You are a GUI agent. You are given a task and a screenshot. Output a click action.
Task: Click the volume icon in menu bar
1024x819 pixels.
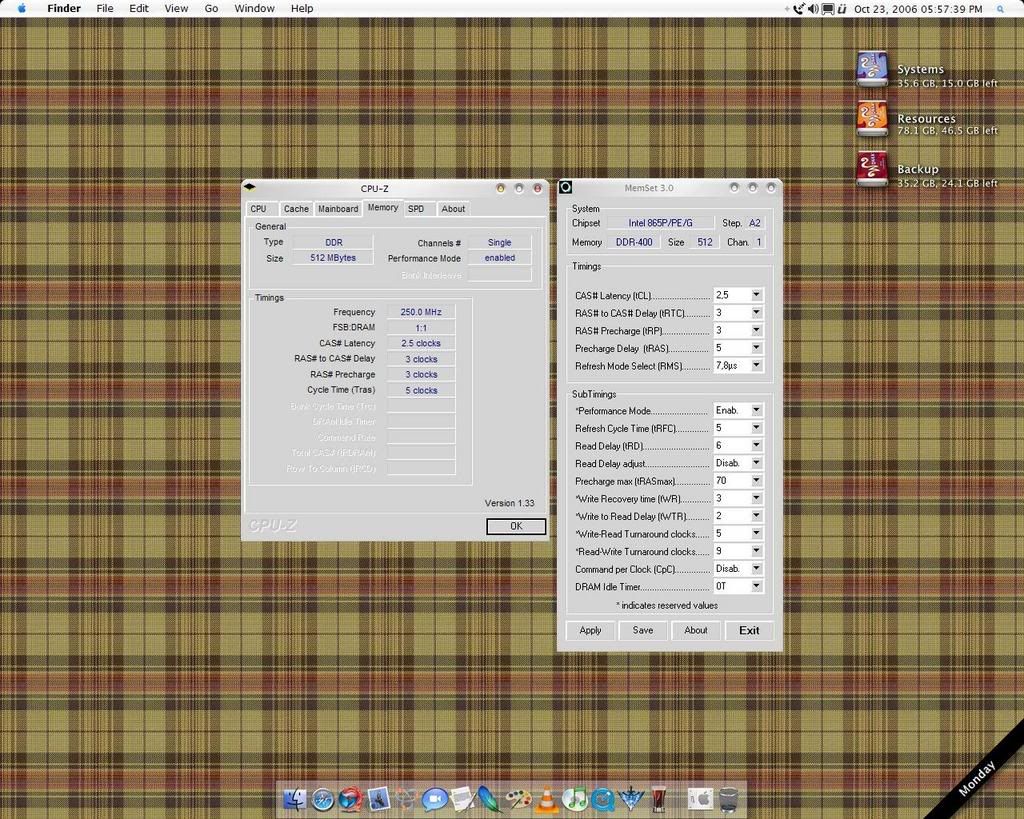813,8
